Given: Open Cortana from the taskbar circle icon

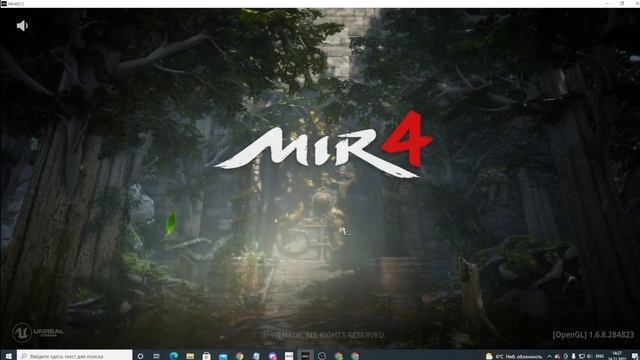Looking at the screenshot, I should [140, 356].
